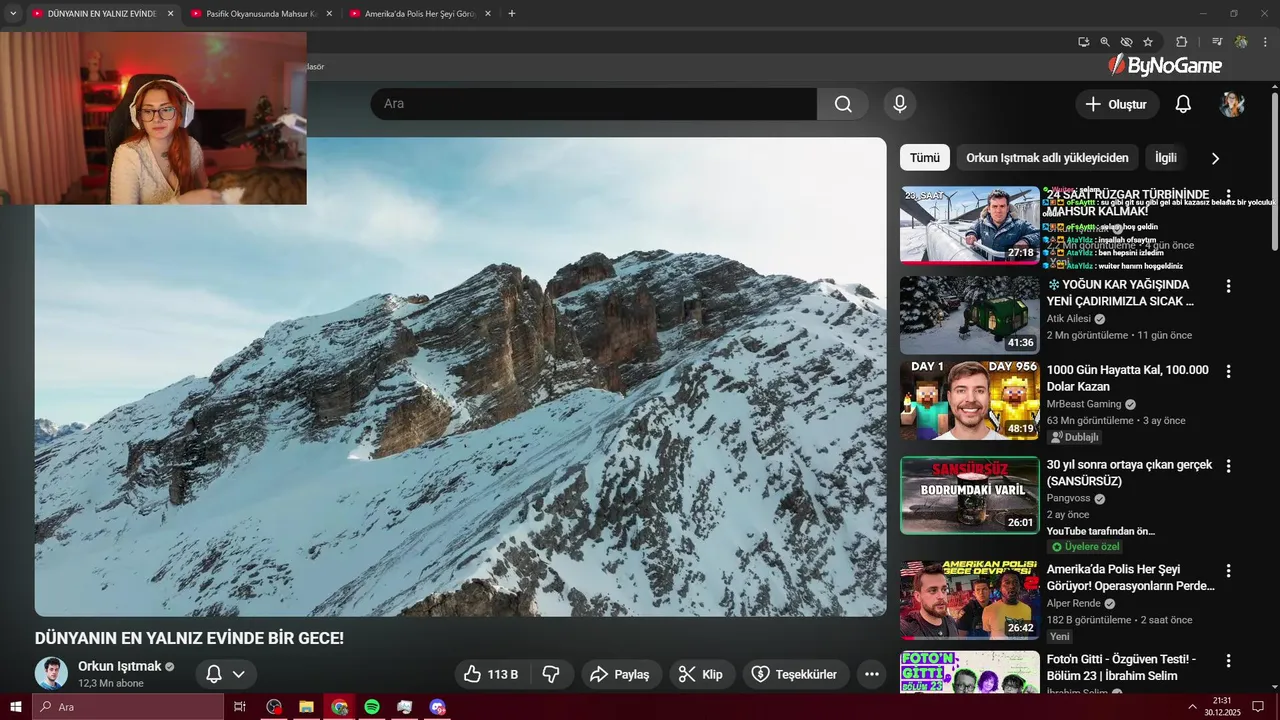
Task: Open options menu for YOĞUN KAR YAĞIŞINDA video
Action: [1229, 286]
